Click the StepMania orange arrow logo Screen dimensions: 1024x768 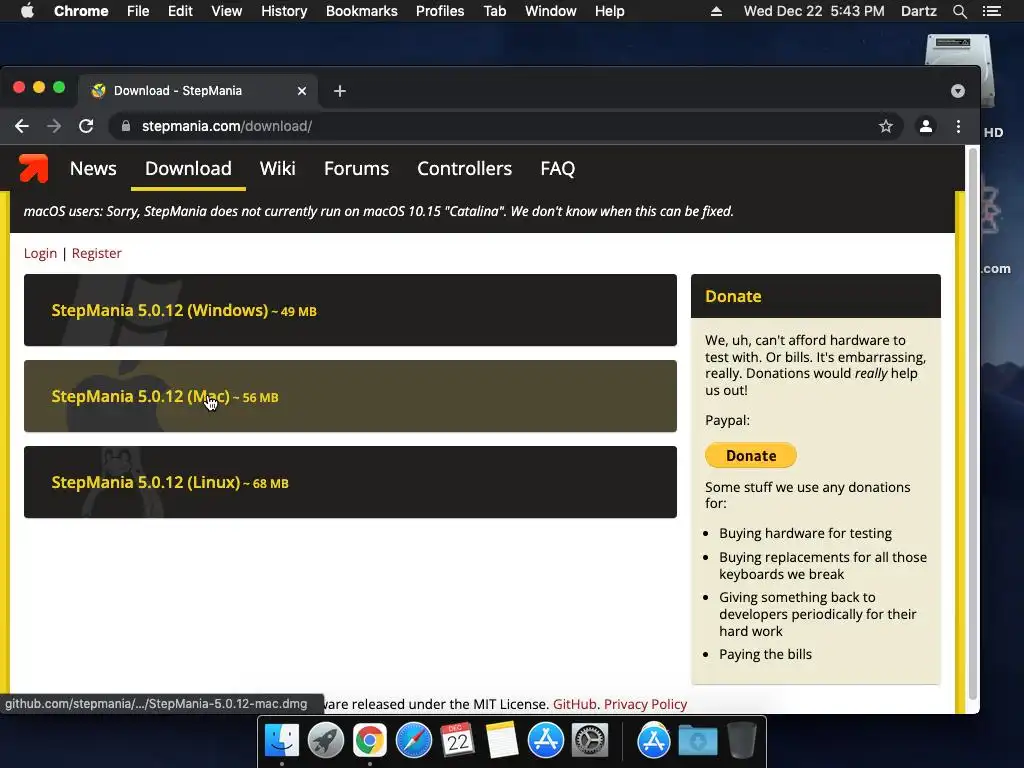coord(33,168)
